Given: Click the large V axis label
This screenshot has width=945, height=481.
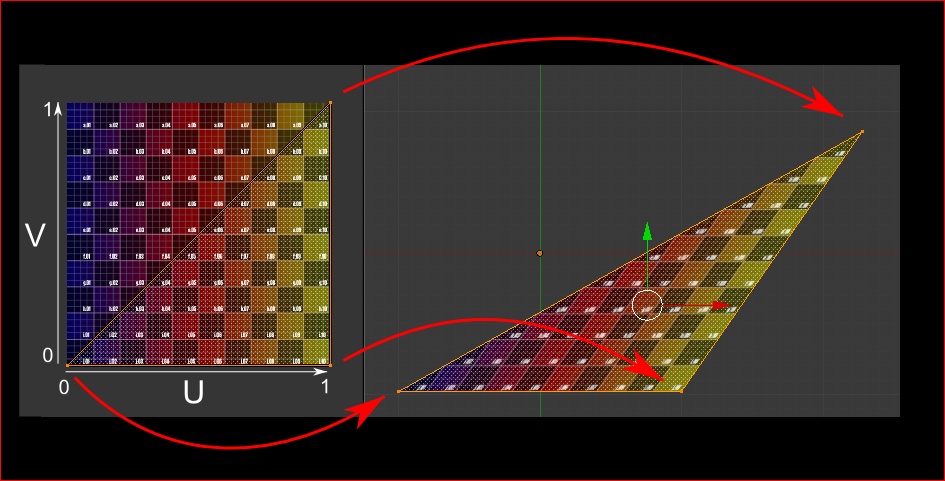Looking at the screenshot, I should pos(35,235).
